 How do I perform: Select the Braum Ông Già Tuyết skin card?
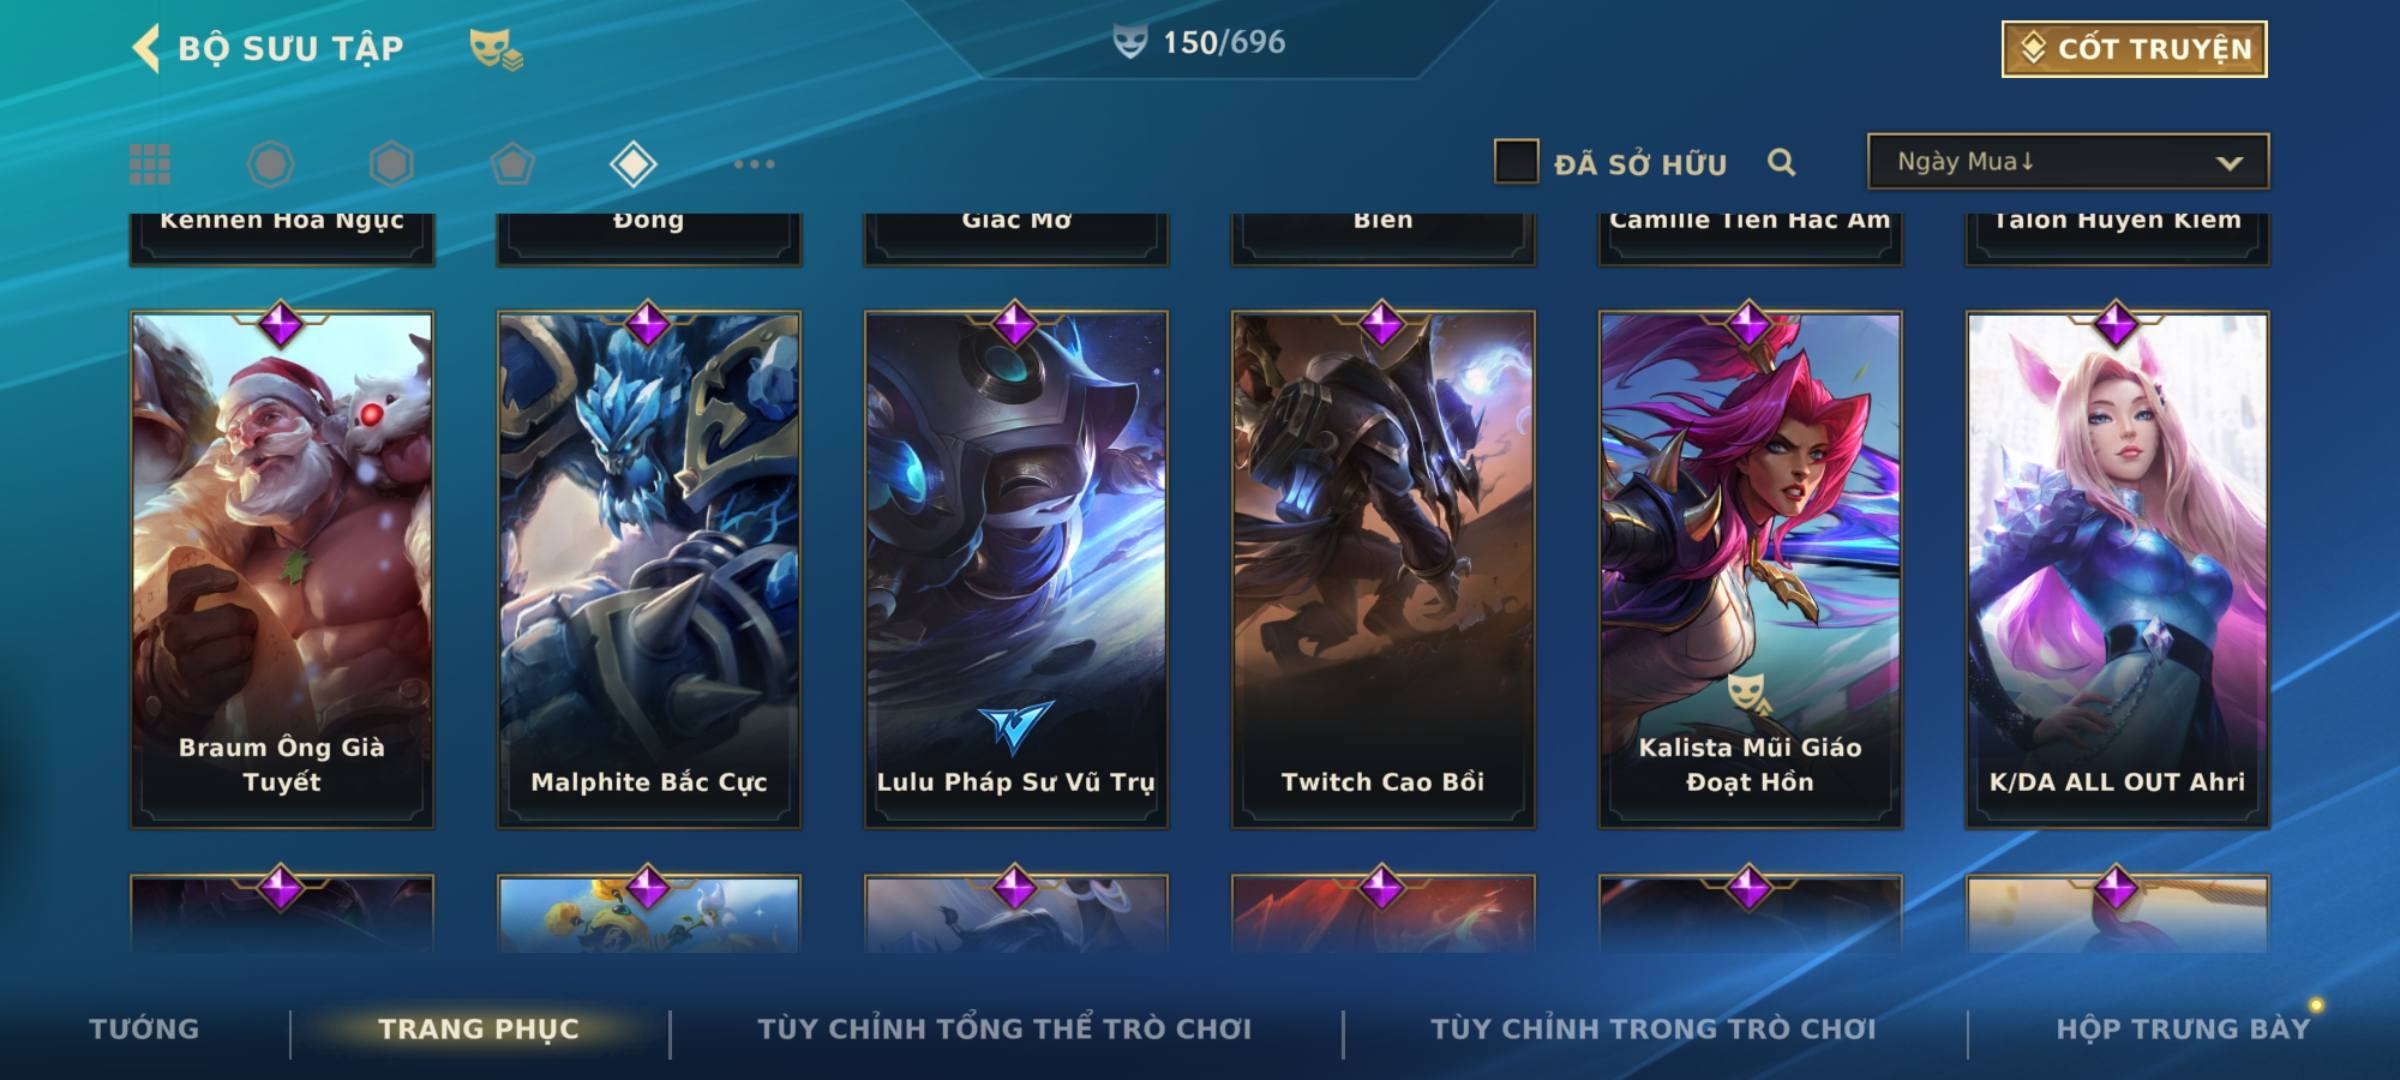pos(282,569)
